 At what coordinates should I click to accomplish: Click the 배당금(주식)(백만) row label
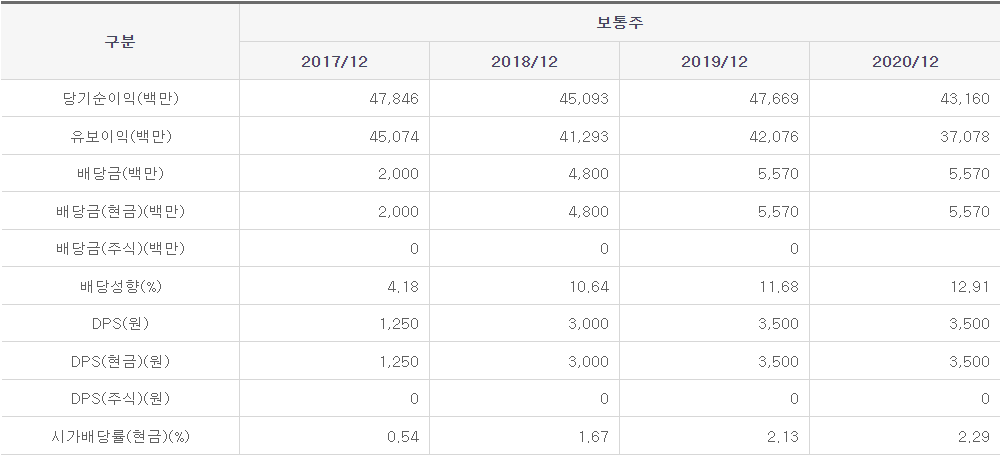coord(120,248)
